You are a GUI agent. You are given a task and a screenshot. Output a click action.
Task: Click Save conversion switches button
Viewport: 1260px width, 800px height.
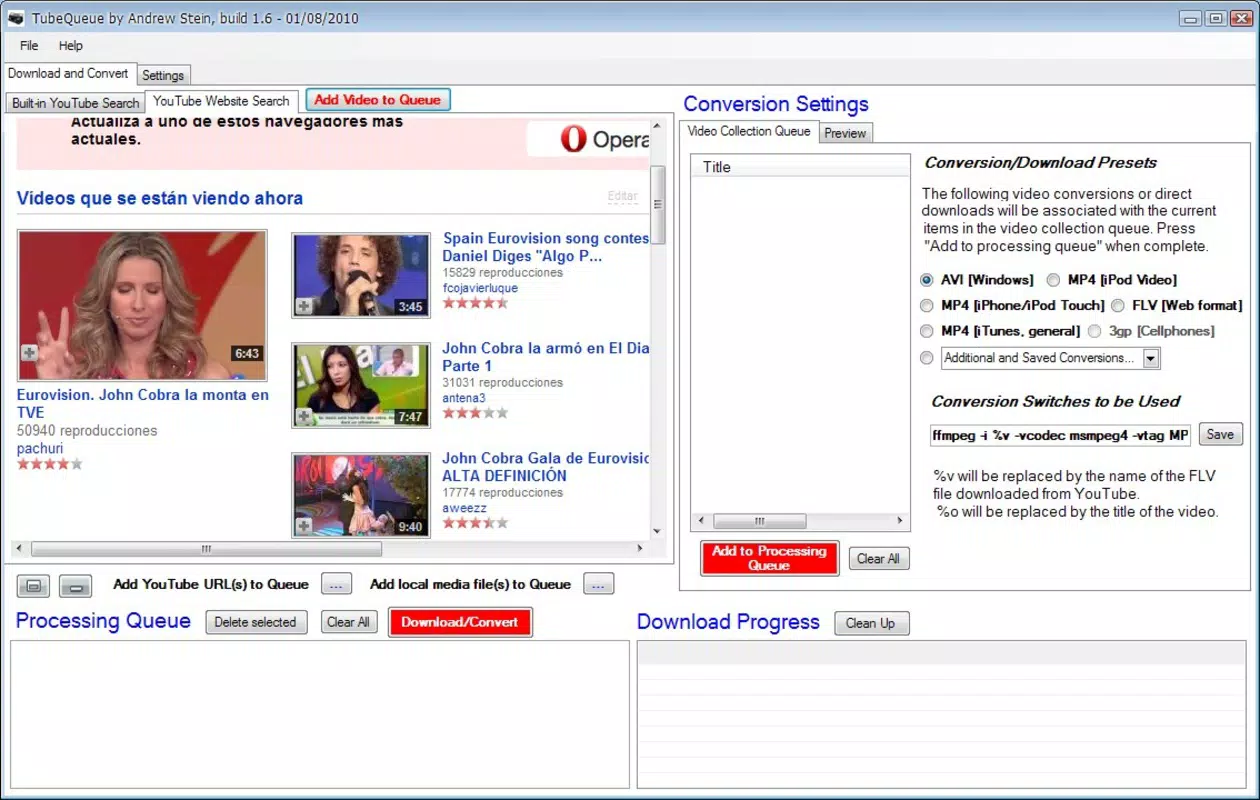[1220, 434]
